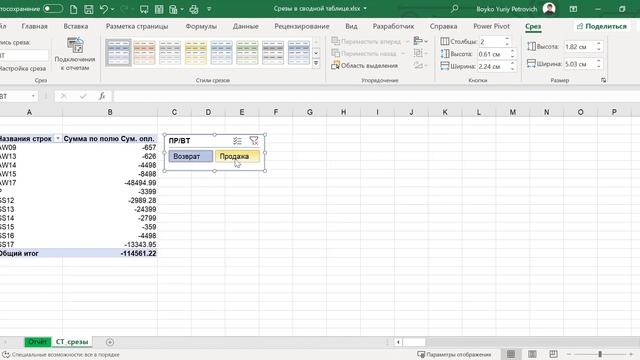Click the Общий итог cell
This screenshot has width=640, height=360.
coord(31,253)
